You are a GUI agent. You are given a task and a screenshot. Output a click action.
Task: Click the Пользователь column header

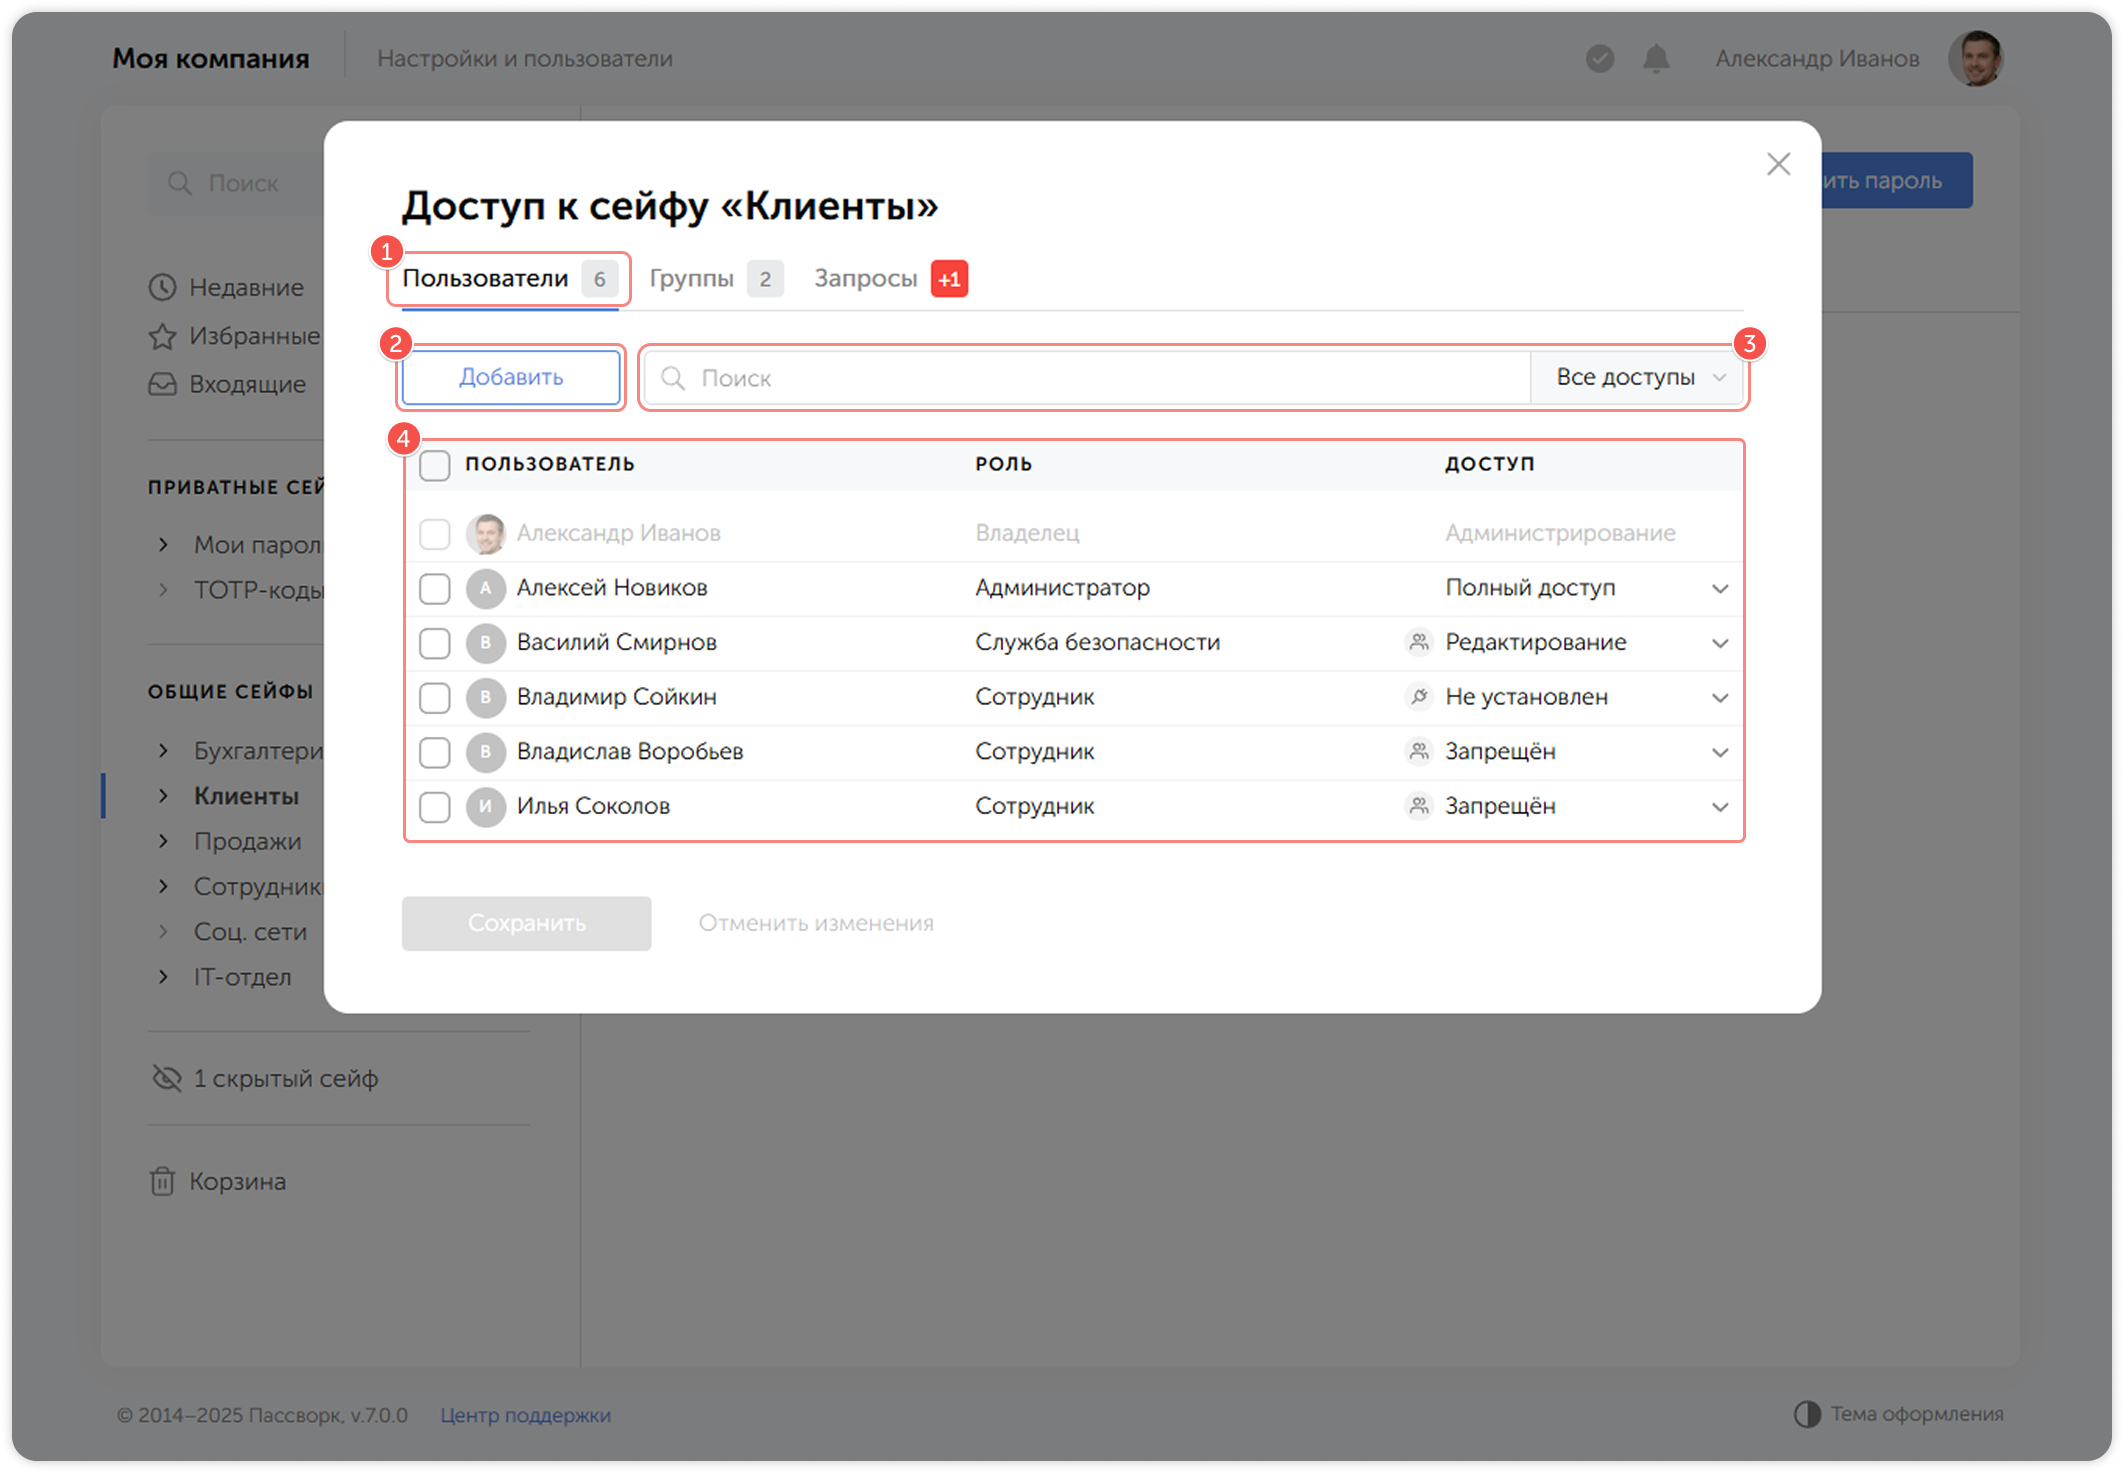click(x=550, y=464)
